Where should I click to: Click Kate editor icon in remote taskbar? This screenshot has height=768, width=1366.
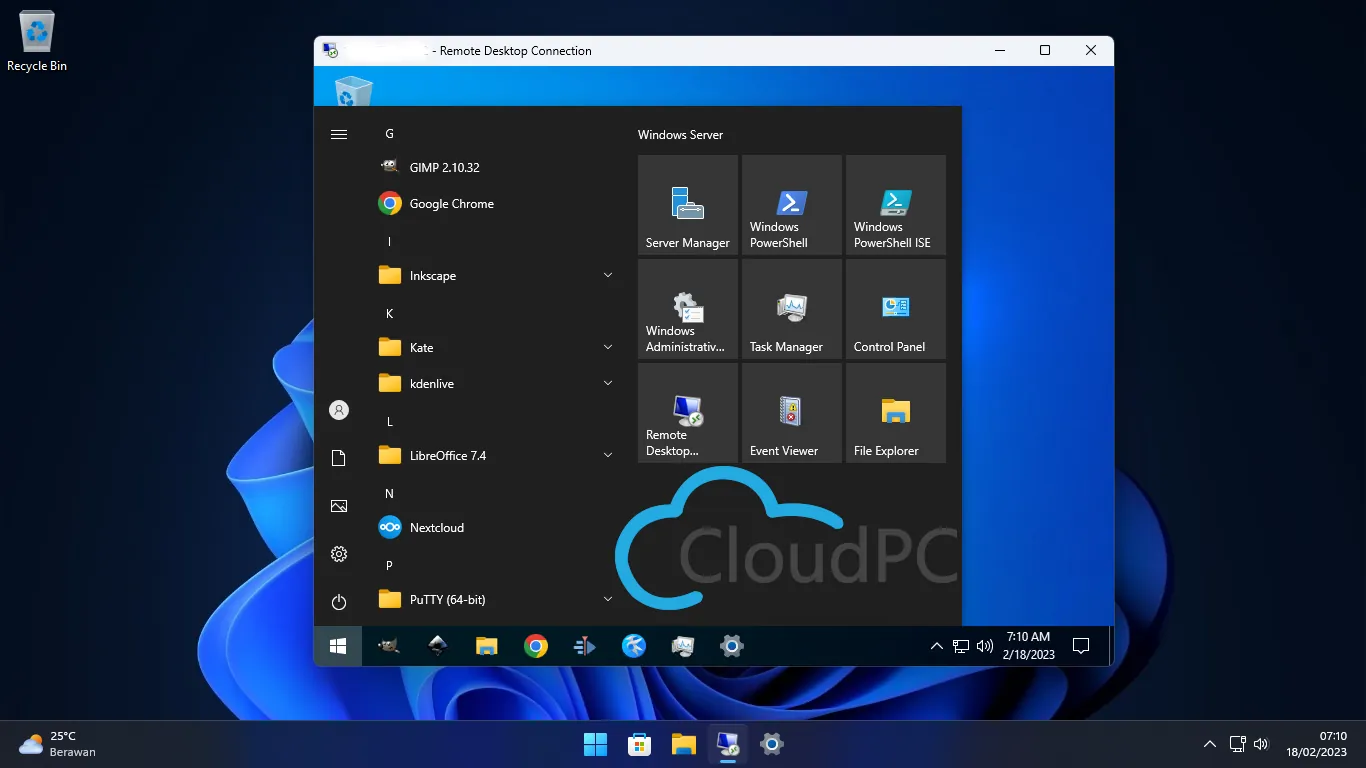(x=634, y=646)
